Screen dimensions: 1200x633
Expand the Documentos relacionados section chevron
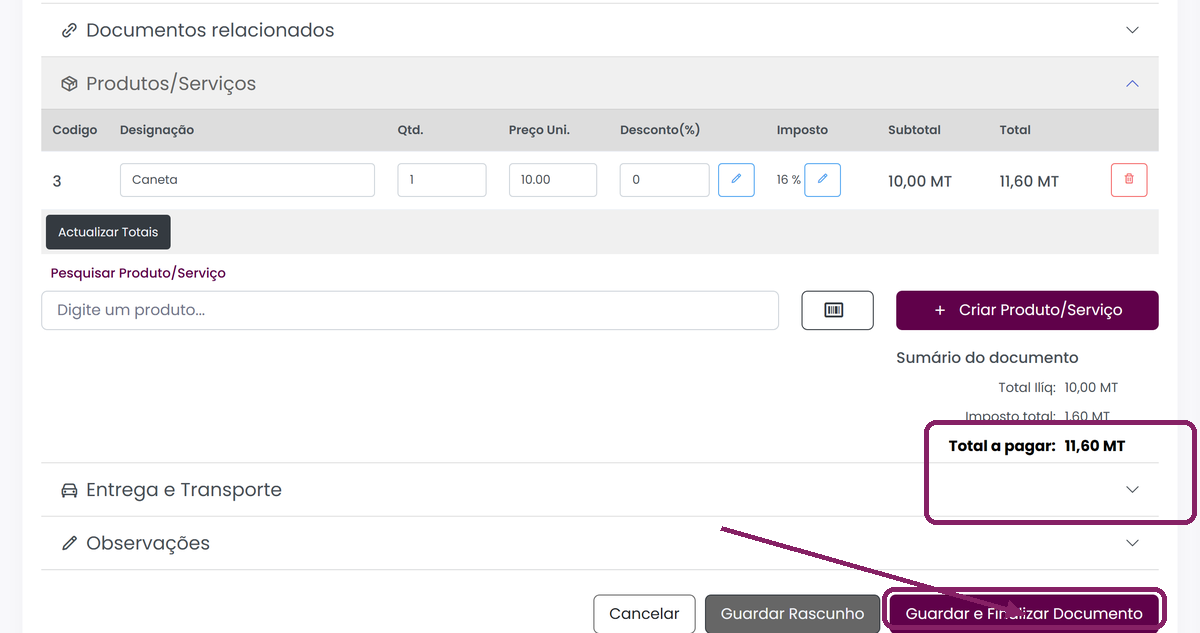click(x=1132, y=30)
